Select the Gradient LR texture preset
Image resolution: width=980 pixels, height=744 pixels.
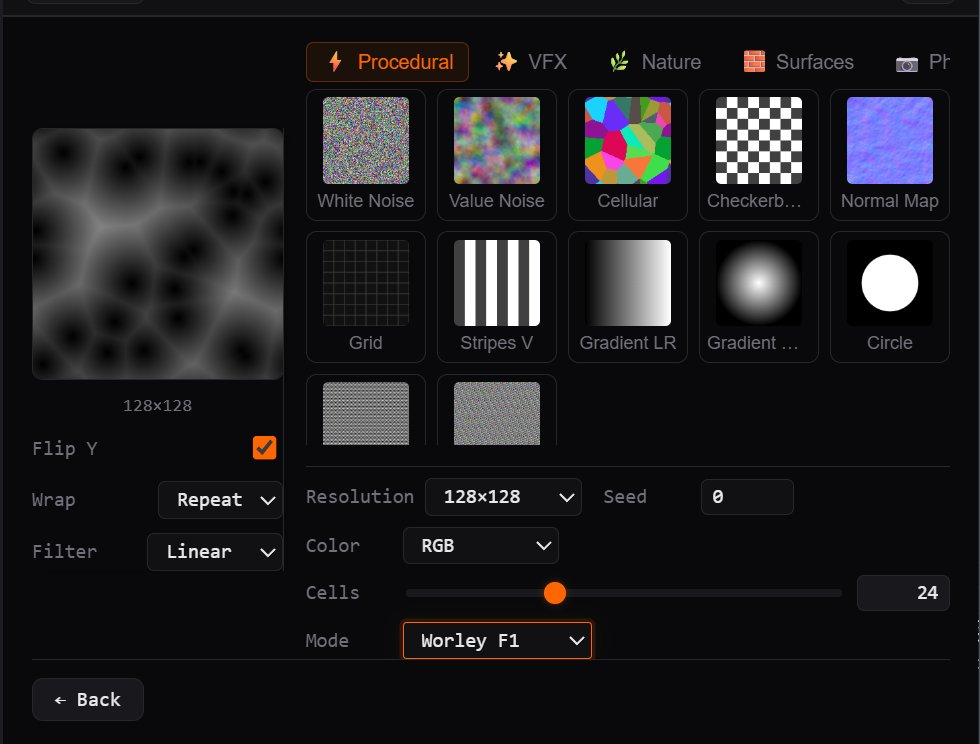pos(627,297)
